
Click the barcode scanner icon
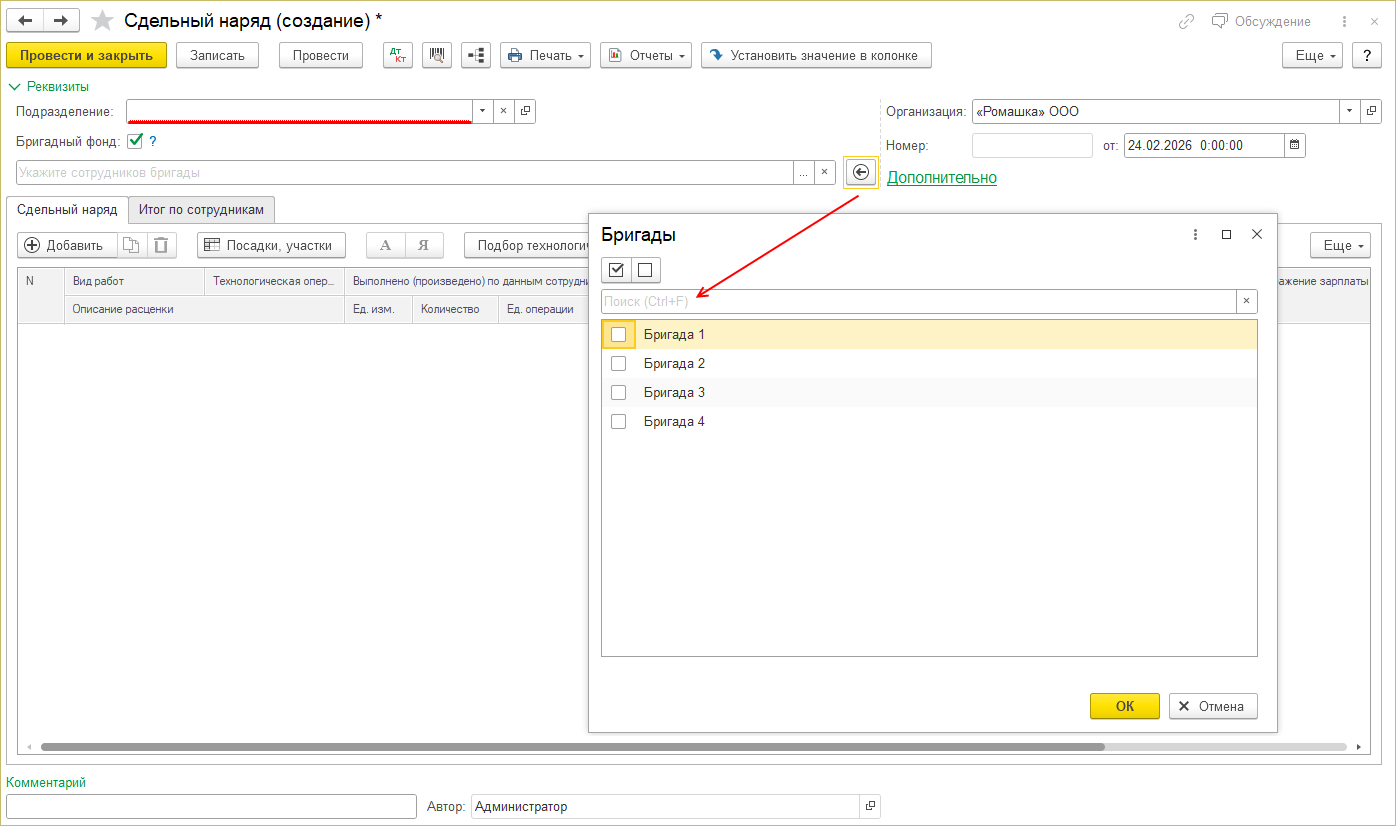point(437,56)
